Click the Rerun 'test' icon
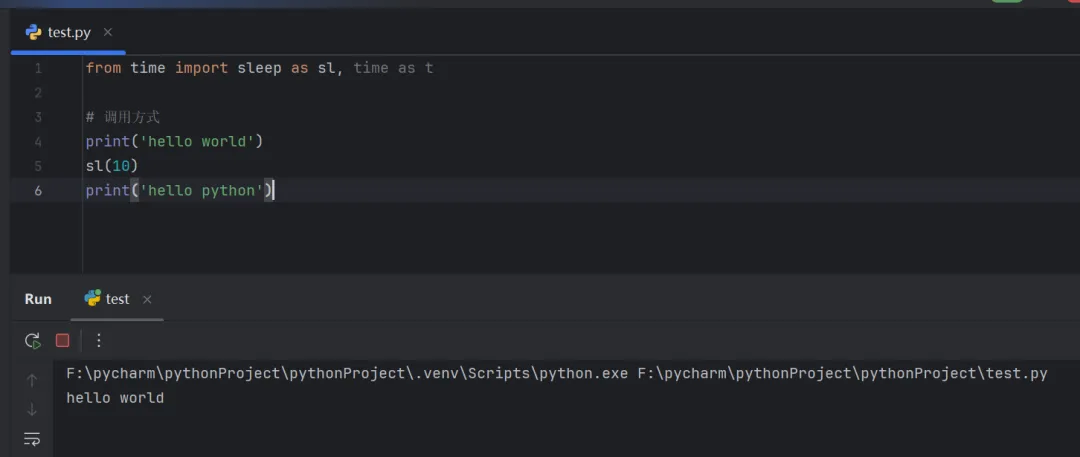1080x457 pixels. [x=33, y=341]
